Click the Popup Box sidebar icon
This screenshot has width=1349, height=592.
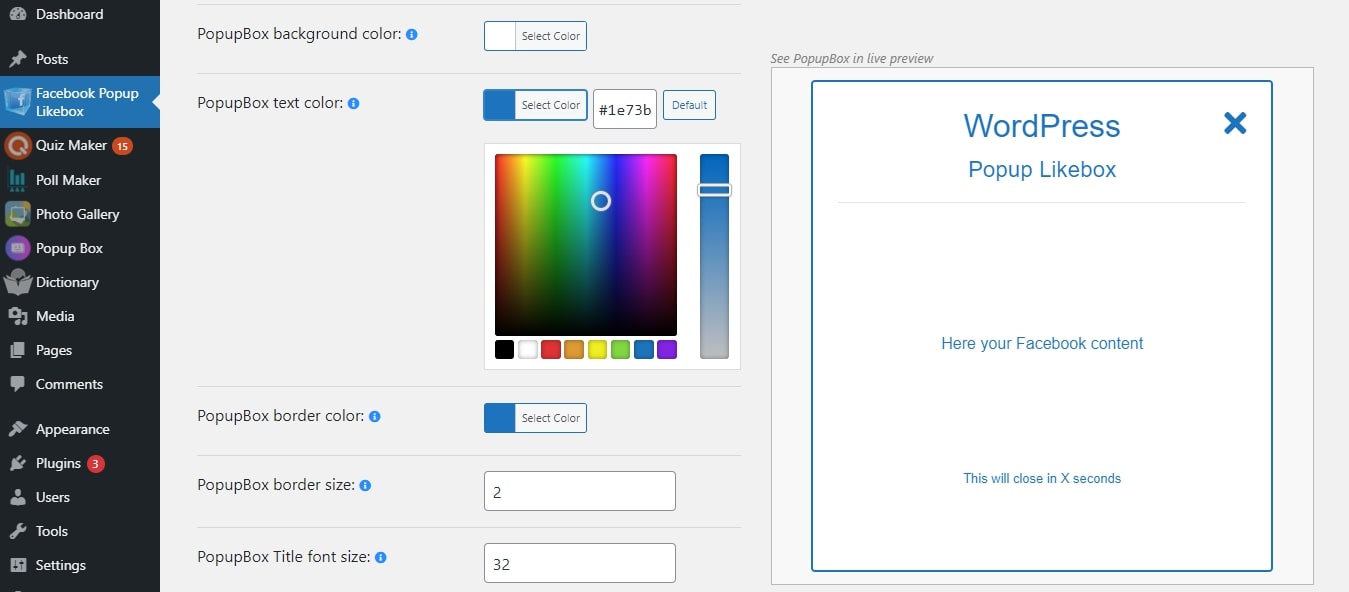coord(18,248)
